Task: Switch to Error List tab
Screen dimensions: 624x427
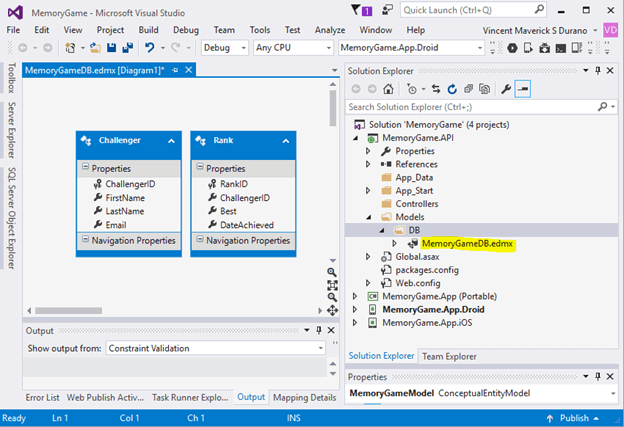Action: (x=43, y=397)
